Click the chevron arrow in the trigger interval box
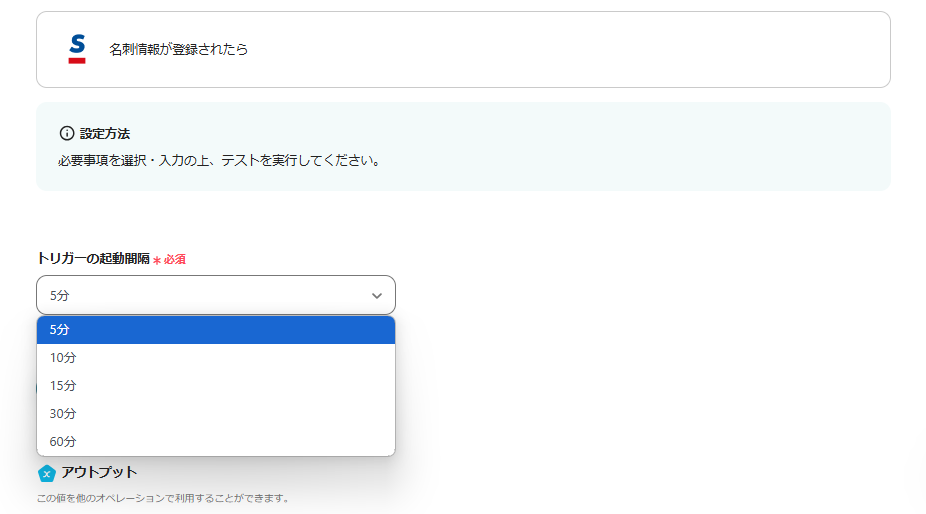This screenshot has width=926, height=514. coord(377,295)
